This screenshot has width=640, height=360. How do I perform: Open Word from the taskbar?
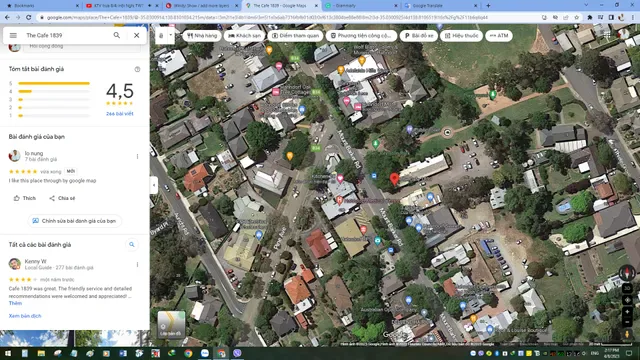click(123, 353)
